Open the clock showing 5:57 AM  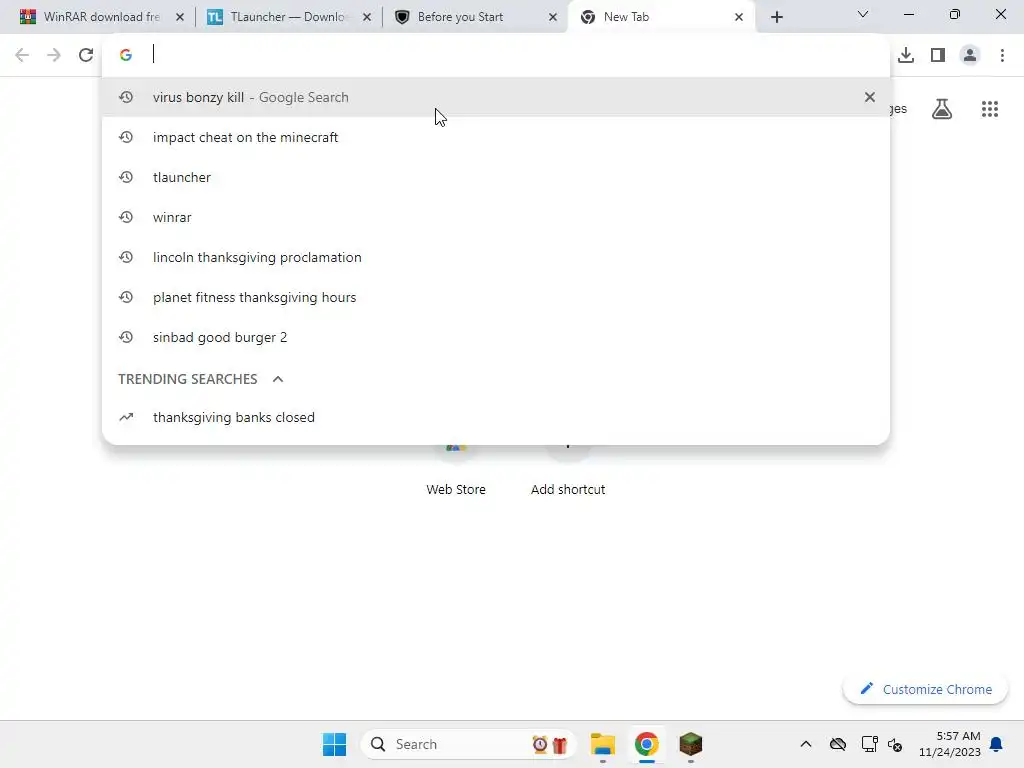pos(950,744)
